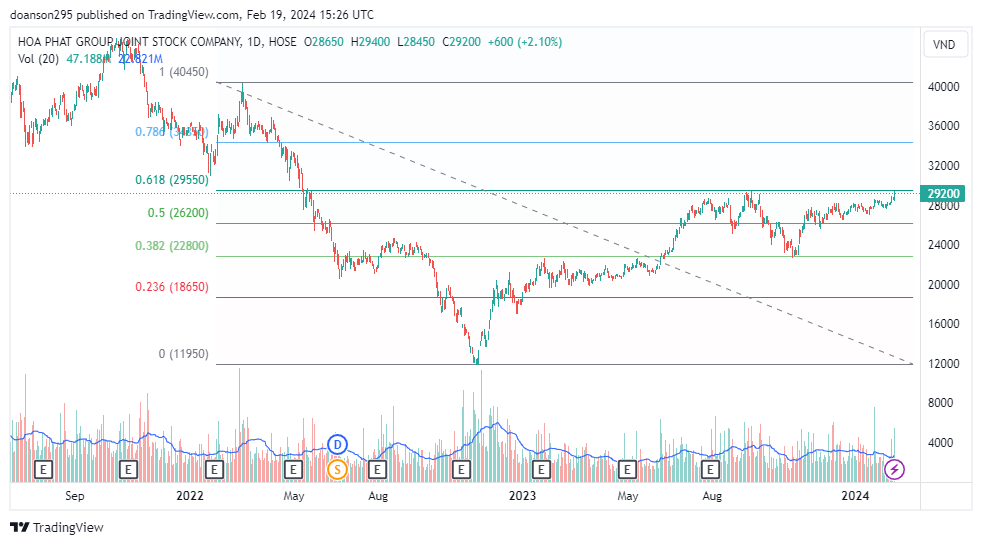This screenshot has height=545, width=982.
Task: Click the Sep time axis label
Action: coord(75,496)
